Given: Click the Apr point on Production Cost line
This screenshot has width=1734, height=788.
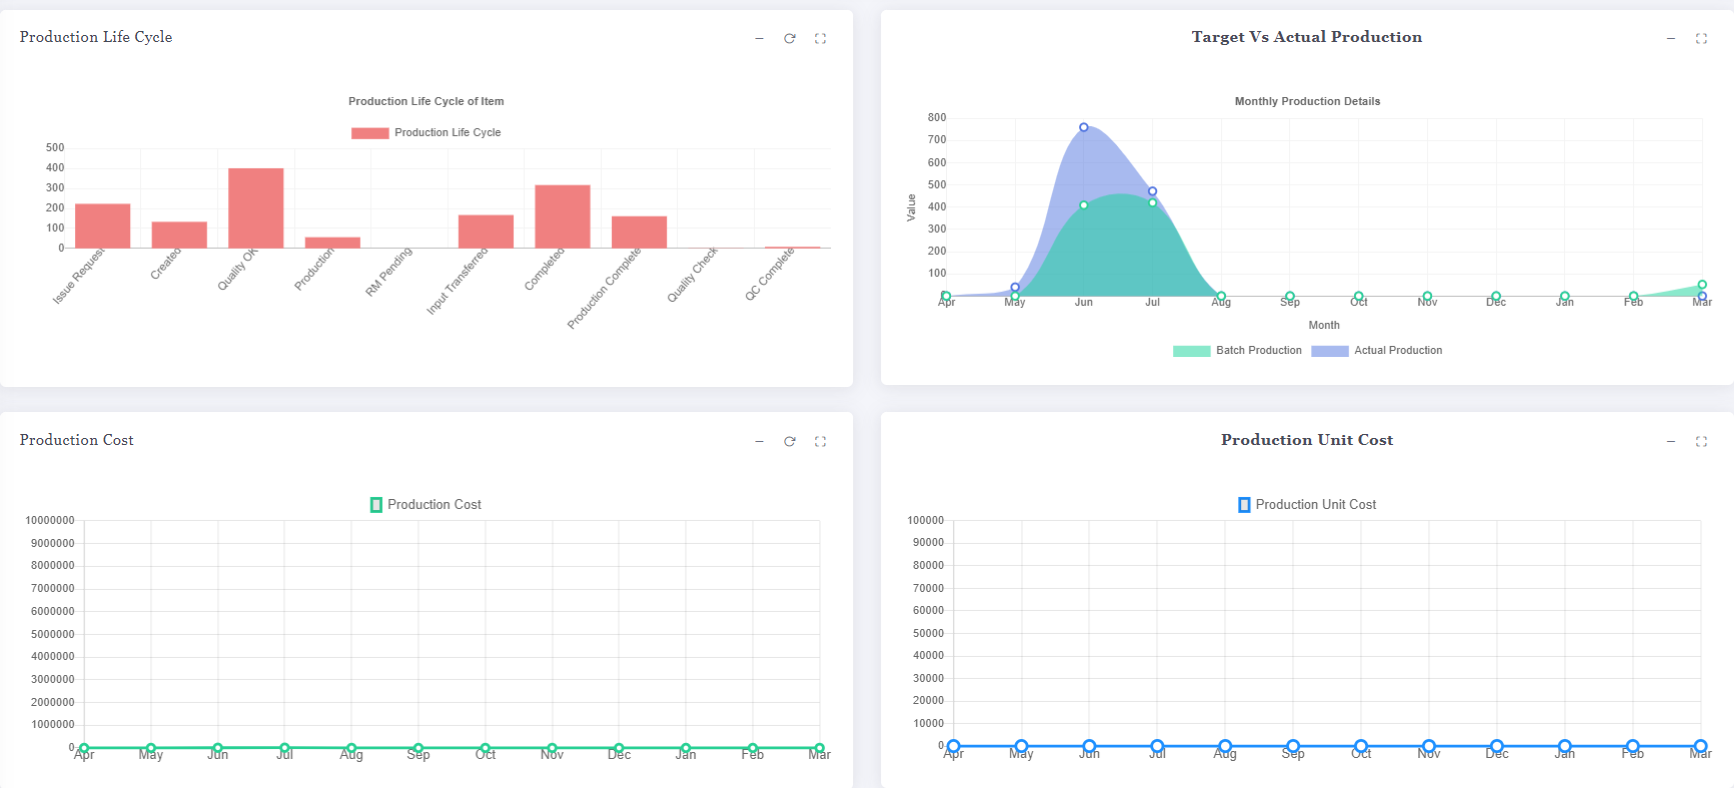Looking at the screenshot, I should point(84,748).
